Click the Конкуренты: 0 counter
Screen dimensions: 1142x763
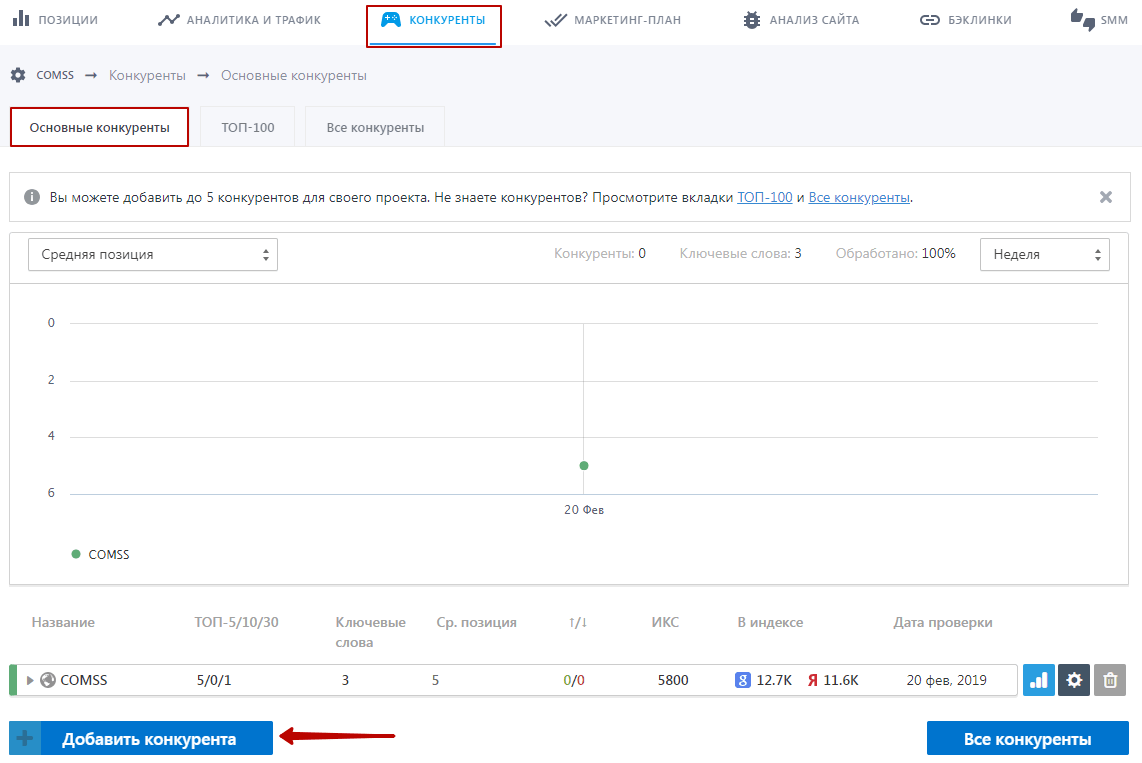coord(600,253)
